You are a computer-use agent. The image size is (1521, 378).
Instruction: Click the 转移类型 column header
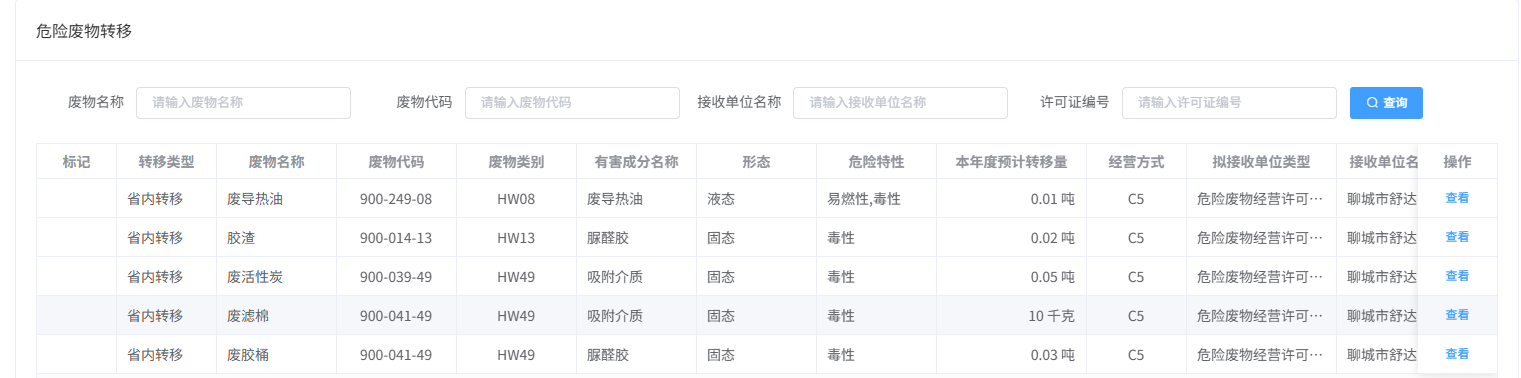click(x=166, y=162)
